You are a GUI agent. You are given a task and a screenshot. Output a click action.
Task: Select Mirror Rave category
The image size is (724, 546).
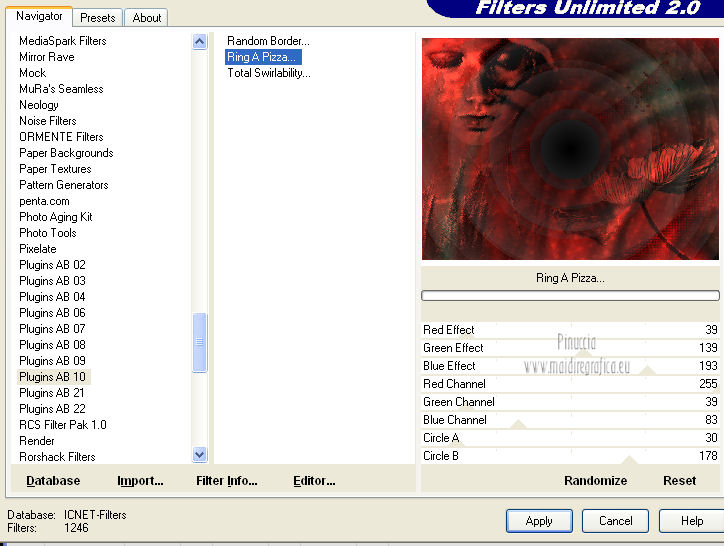click(47, 57)
